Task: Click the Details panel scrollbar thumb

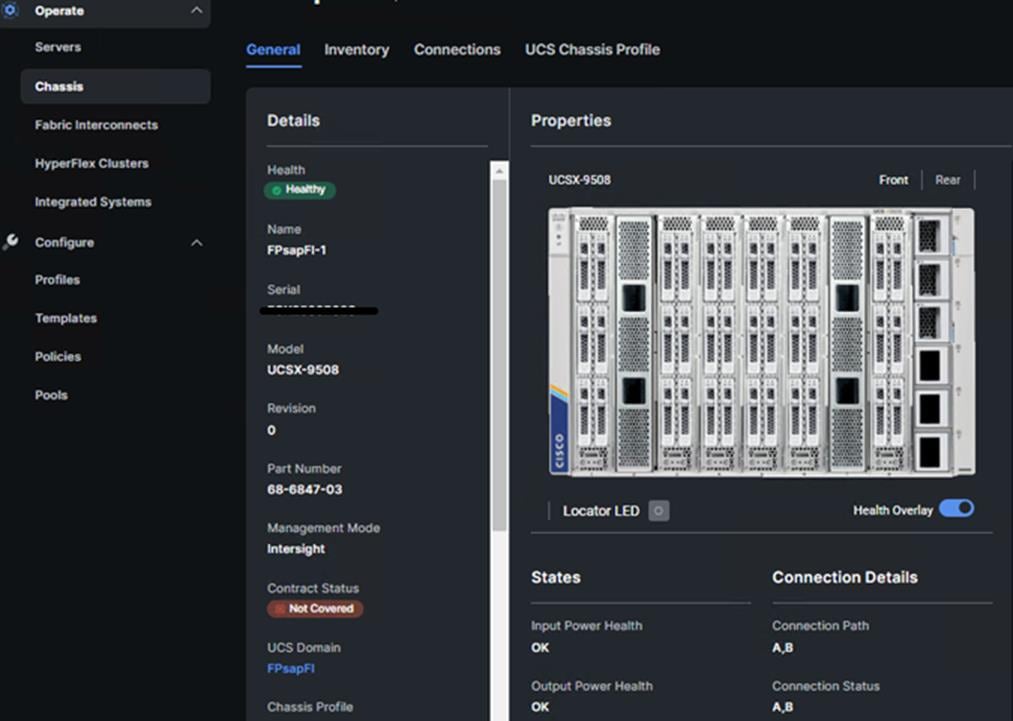Action: tap(499, 355)
